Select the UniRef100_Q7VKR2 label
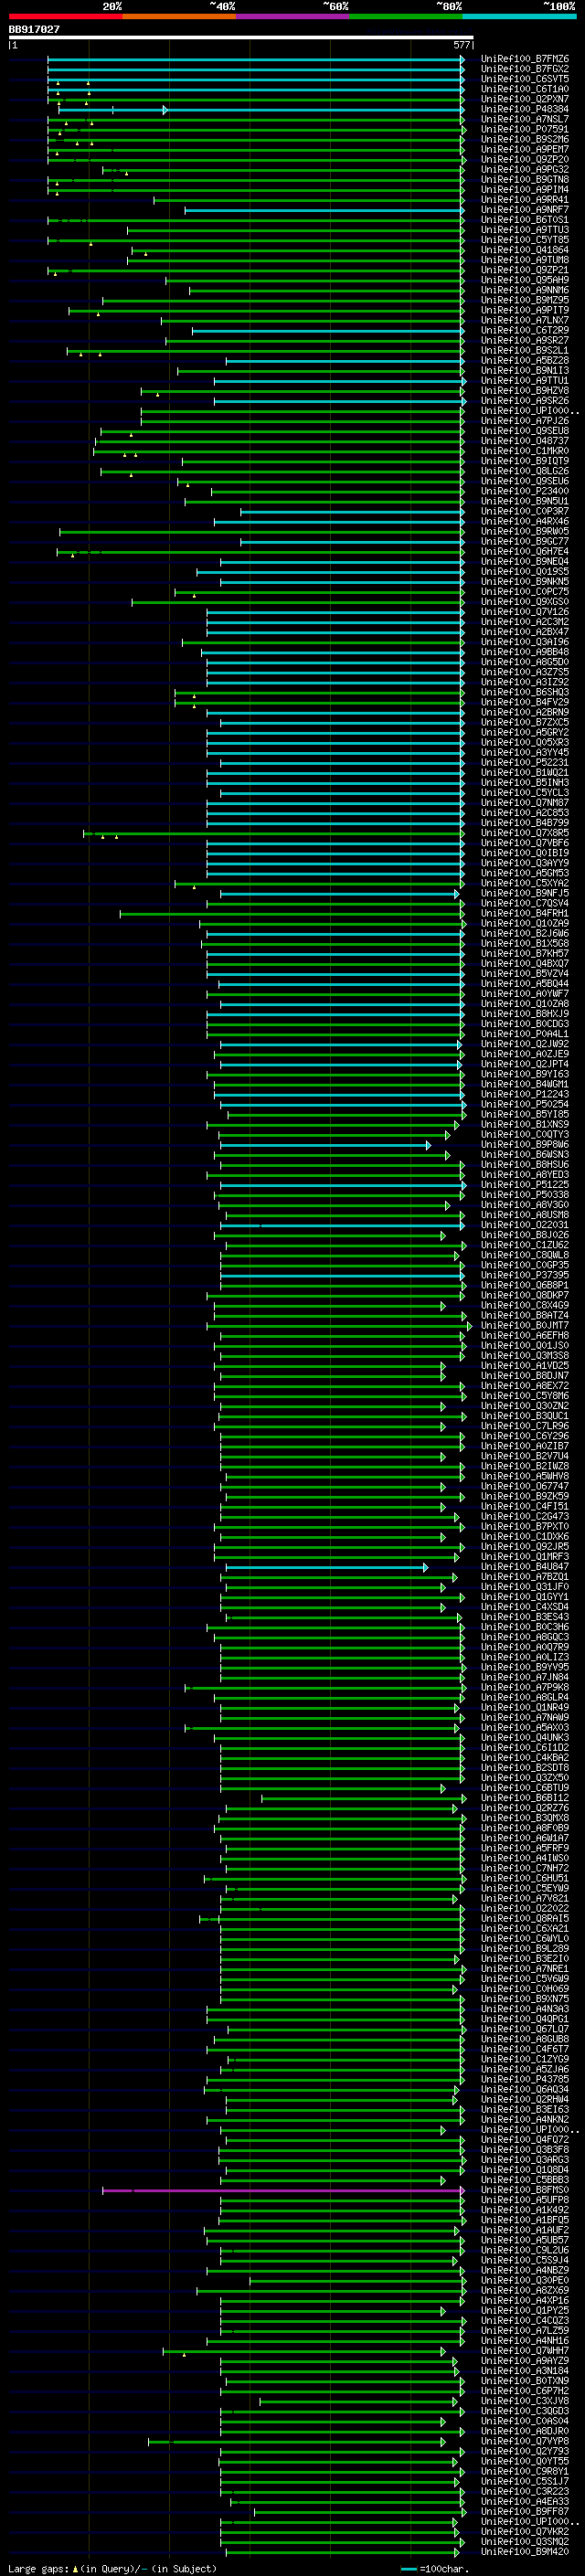585x2576 pixels. 525,2531
